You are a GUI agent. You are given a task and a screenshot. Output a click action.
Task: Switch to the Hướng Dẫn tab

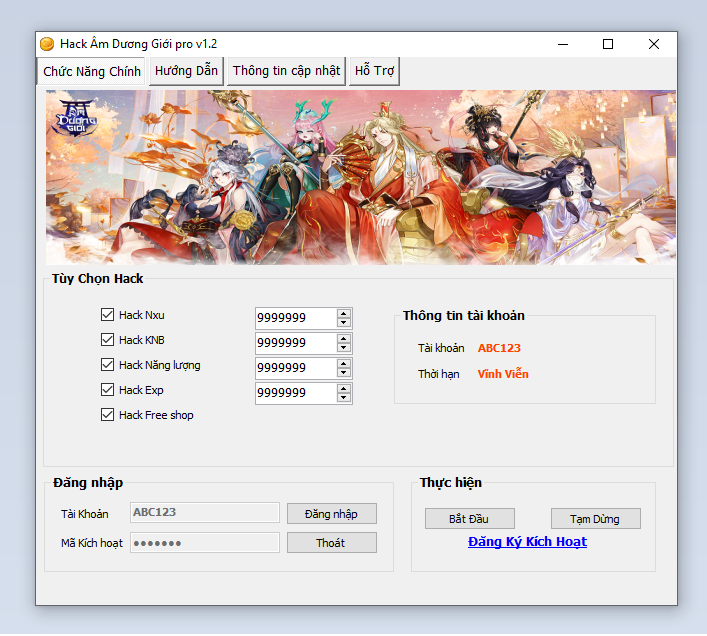pos(186,71)
